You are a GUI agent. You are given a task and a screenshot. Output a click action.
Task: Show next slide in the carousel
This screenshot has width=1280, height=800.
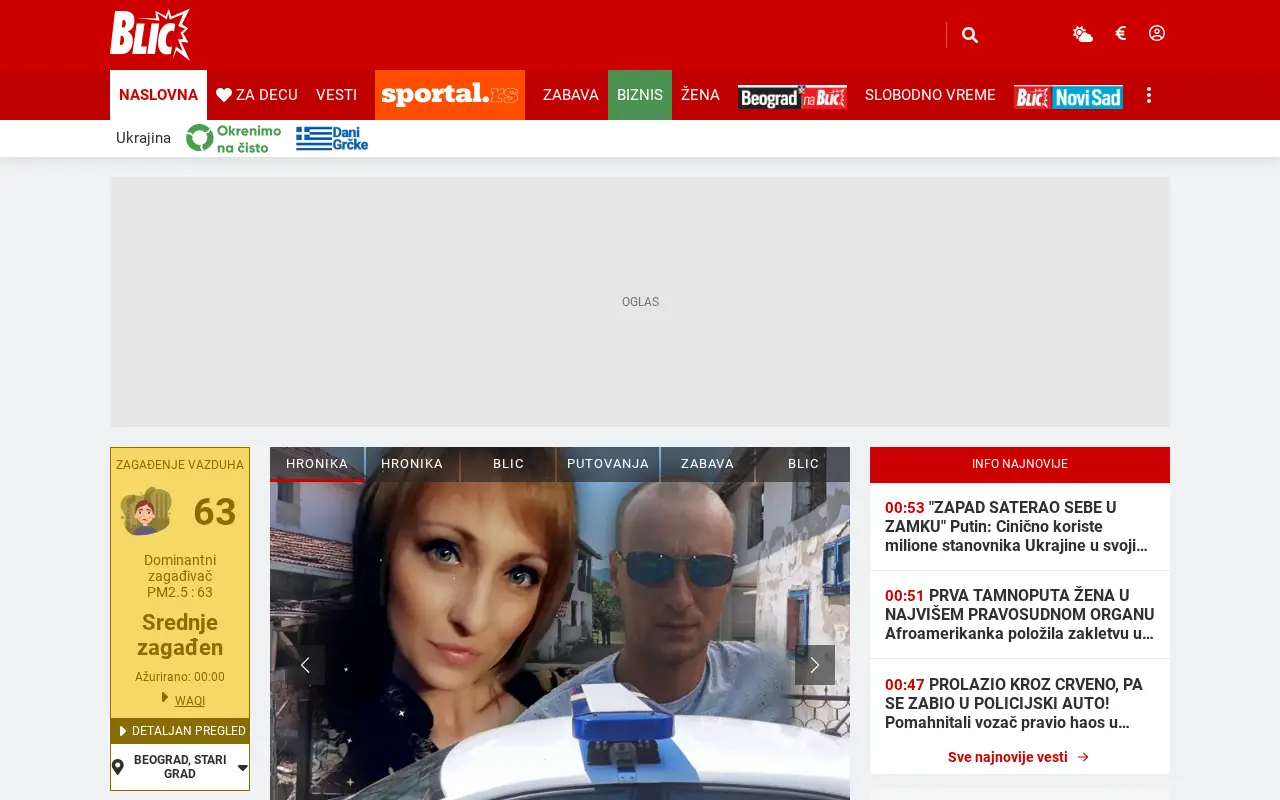coord(815,665)
